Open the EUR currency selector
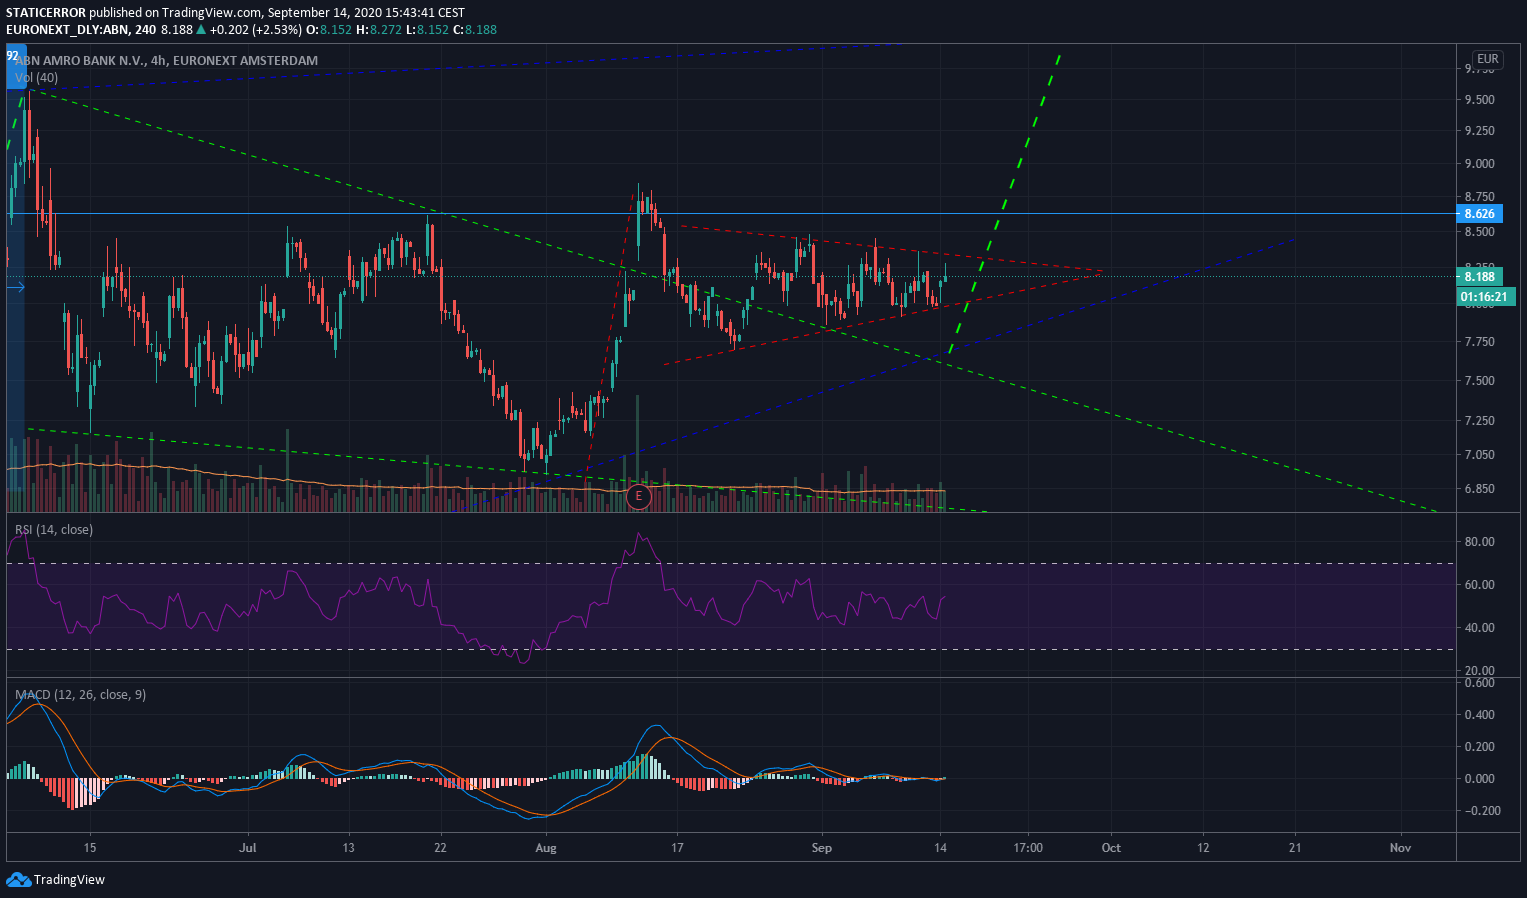Viewport: 1527px width, 898px height. click(1488, 59)
